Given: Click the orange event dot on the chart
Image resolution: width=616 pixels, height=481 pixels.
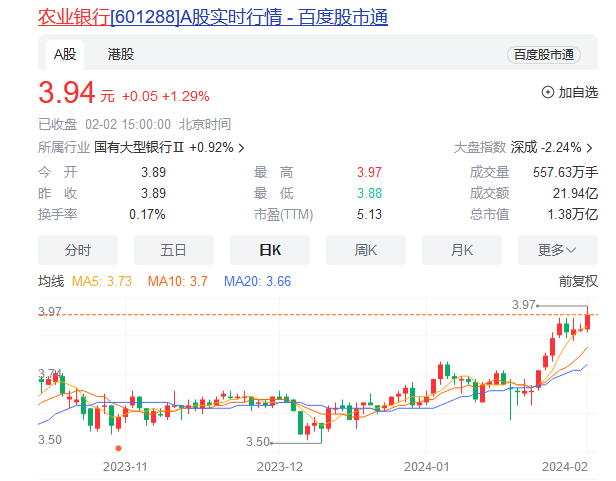Looking at the screenshot, I should tap(118, 448).
